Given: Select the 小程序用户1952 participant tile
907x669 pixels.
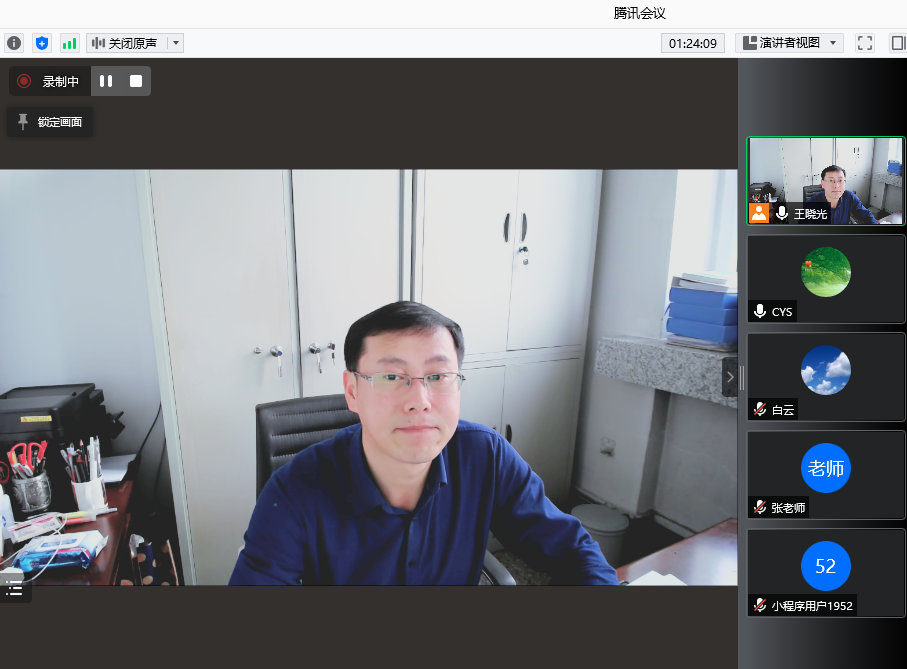Looking at the screenshot, I should tap(825, 572).
